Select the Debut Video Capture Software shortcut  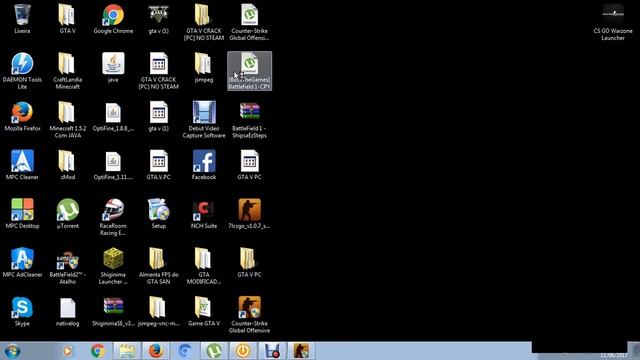[204, 120]
